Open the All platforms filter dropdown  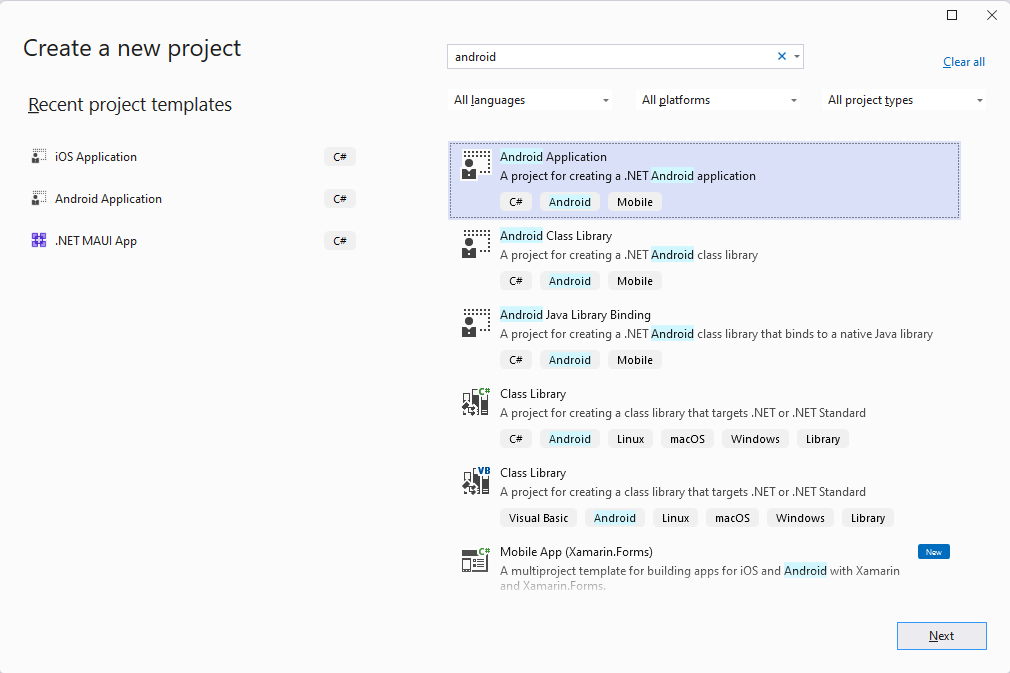coord(718,100)
